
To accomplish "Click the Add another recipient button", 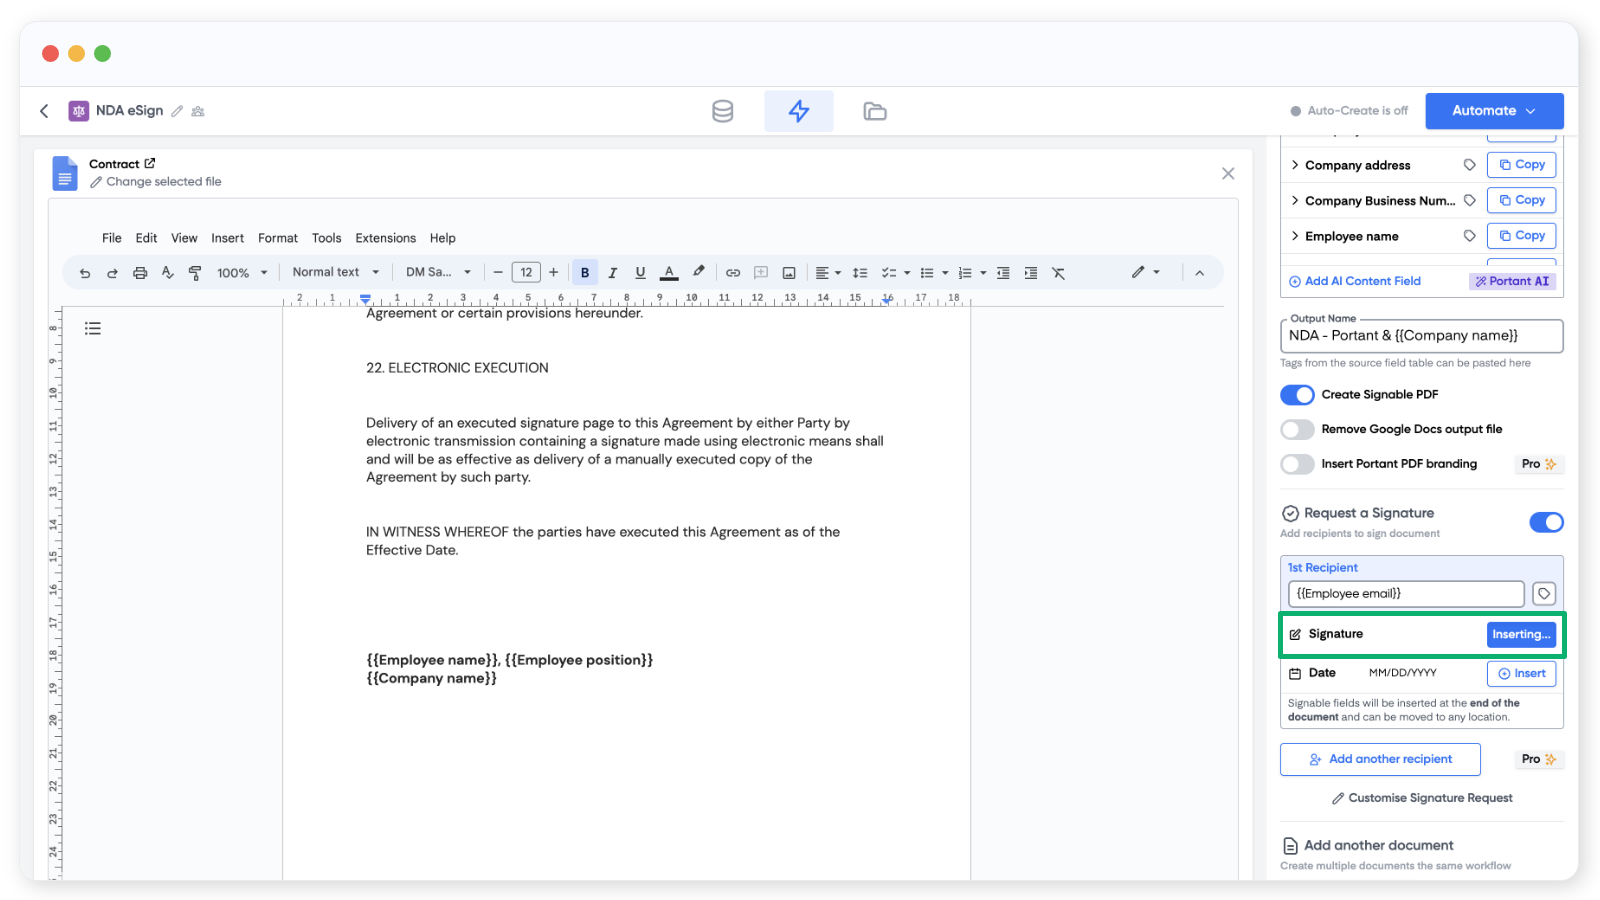I will click(1380, 759).
